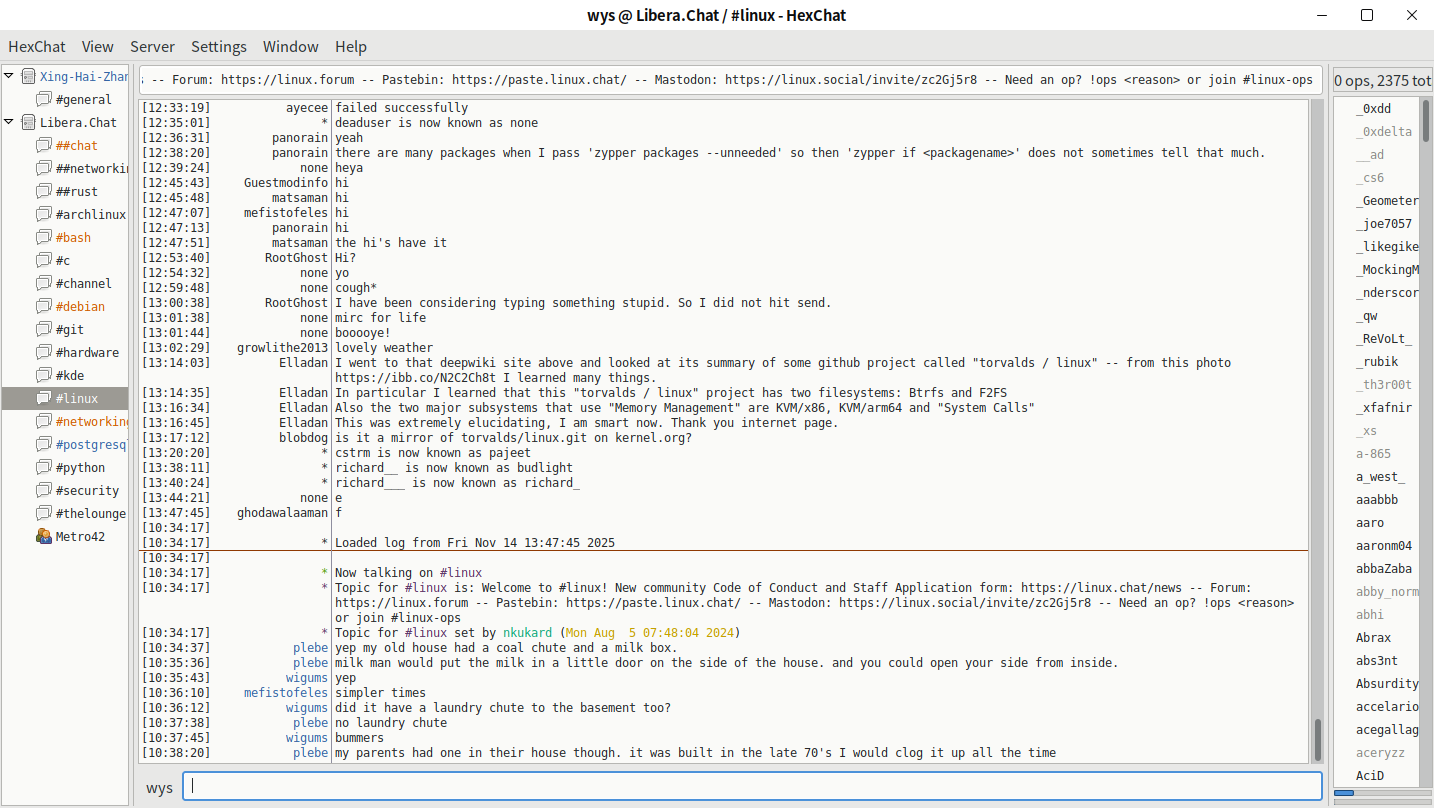This screenshot has height=808, width=1434.
Task: Click the wys nickname button
Action: [x=159, y=788]
